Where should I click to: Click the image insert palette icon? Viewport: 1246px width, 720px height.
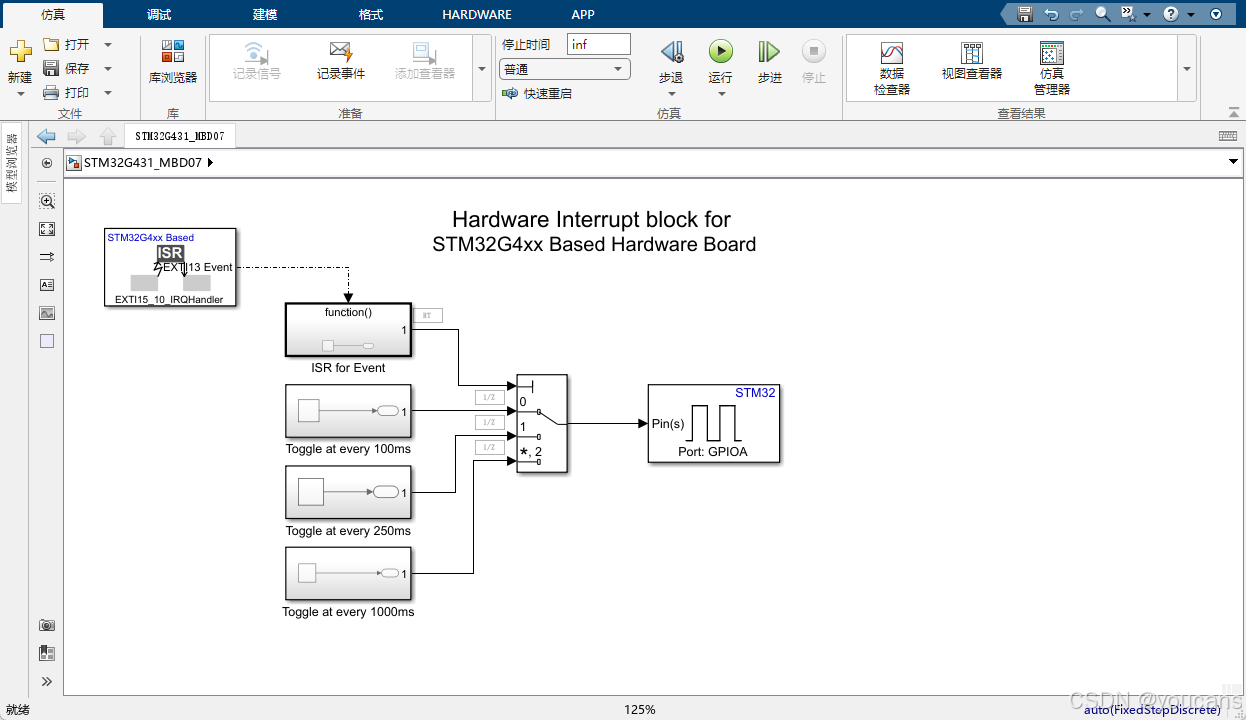point(47,313)
